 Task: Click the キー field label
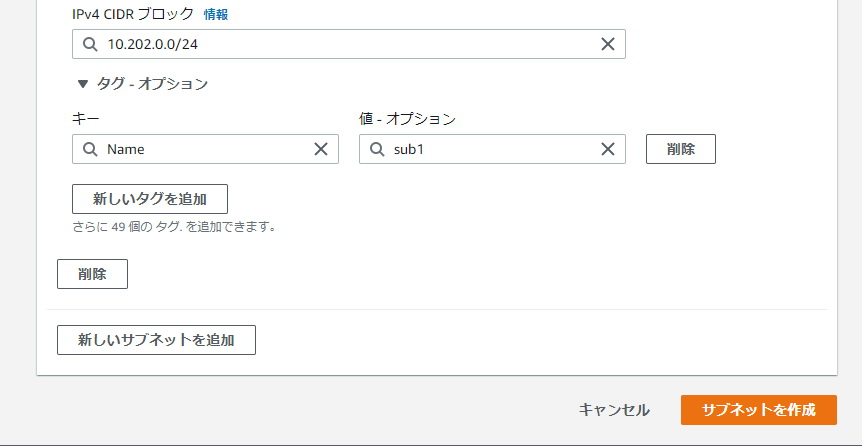point(85,119)
